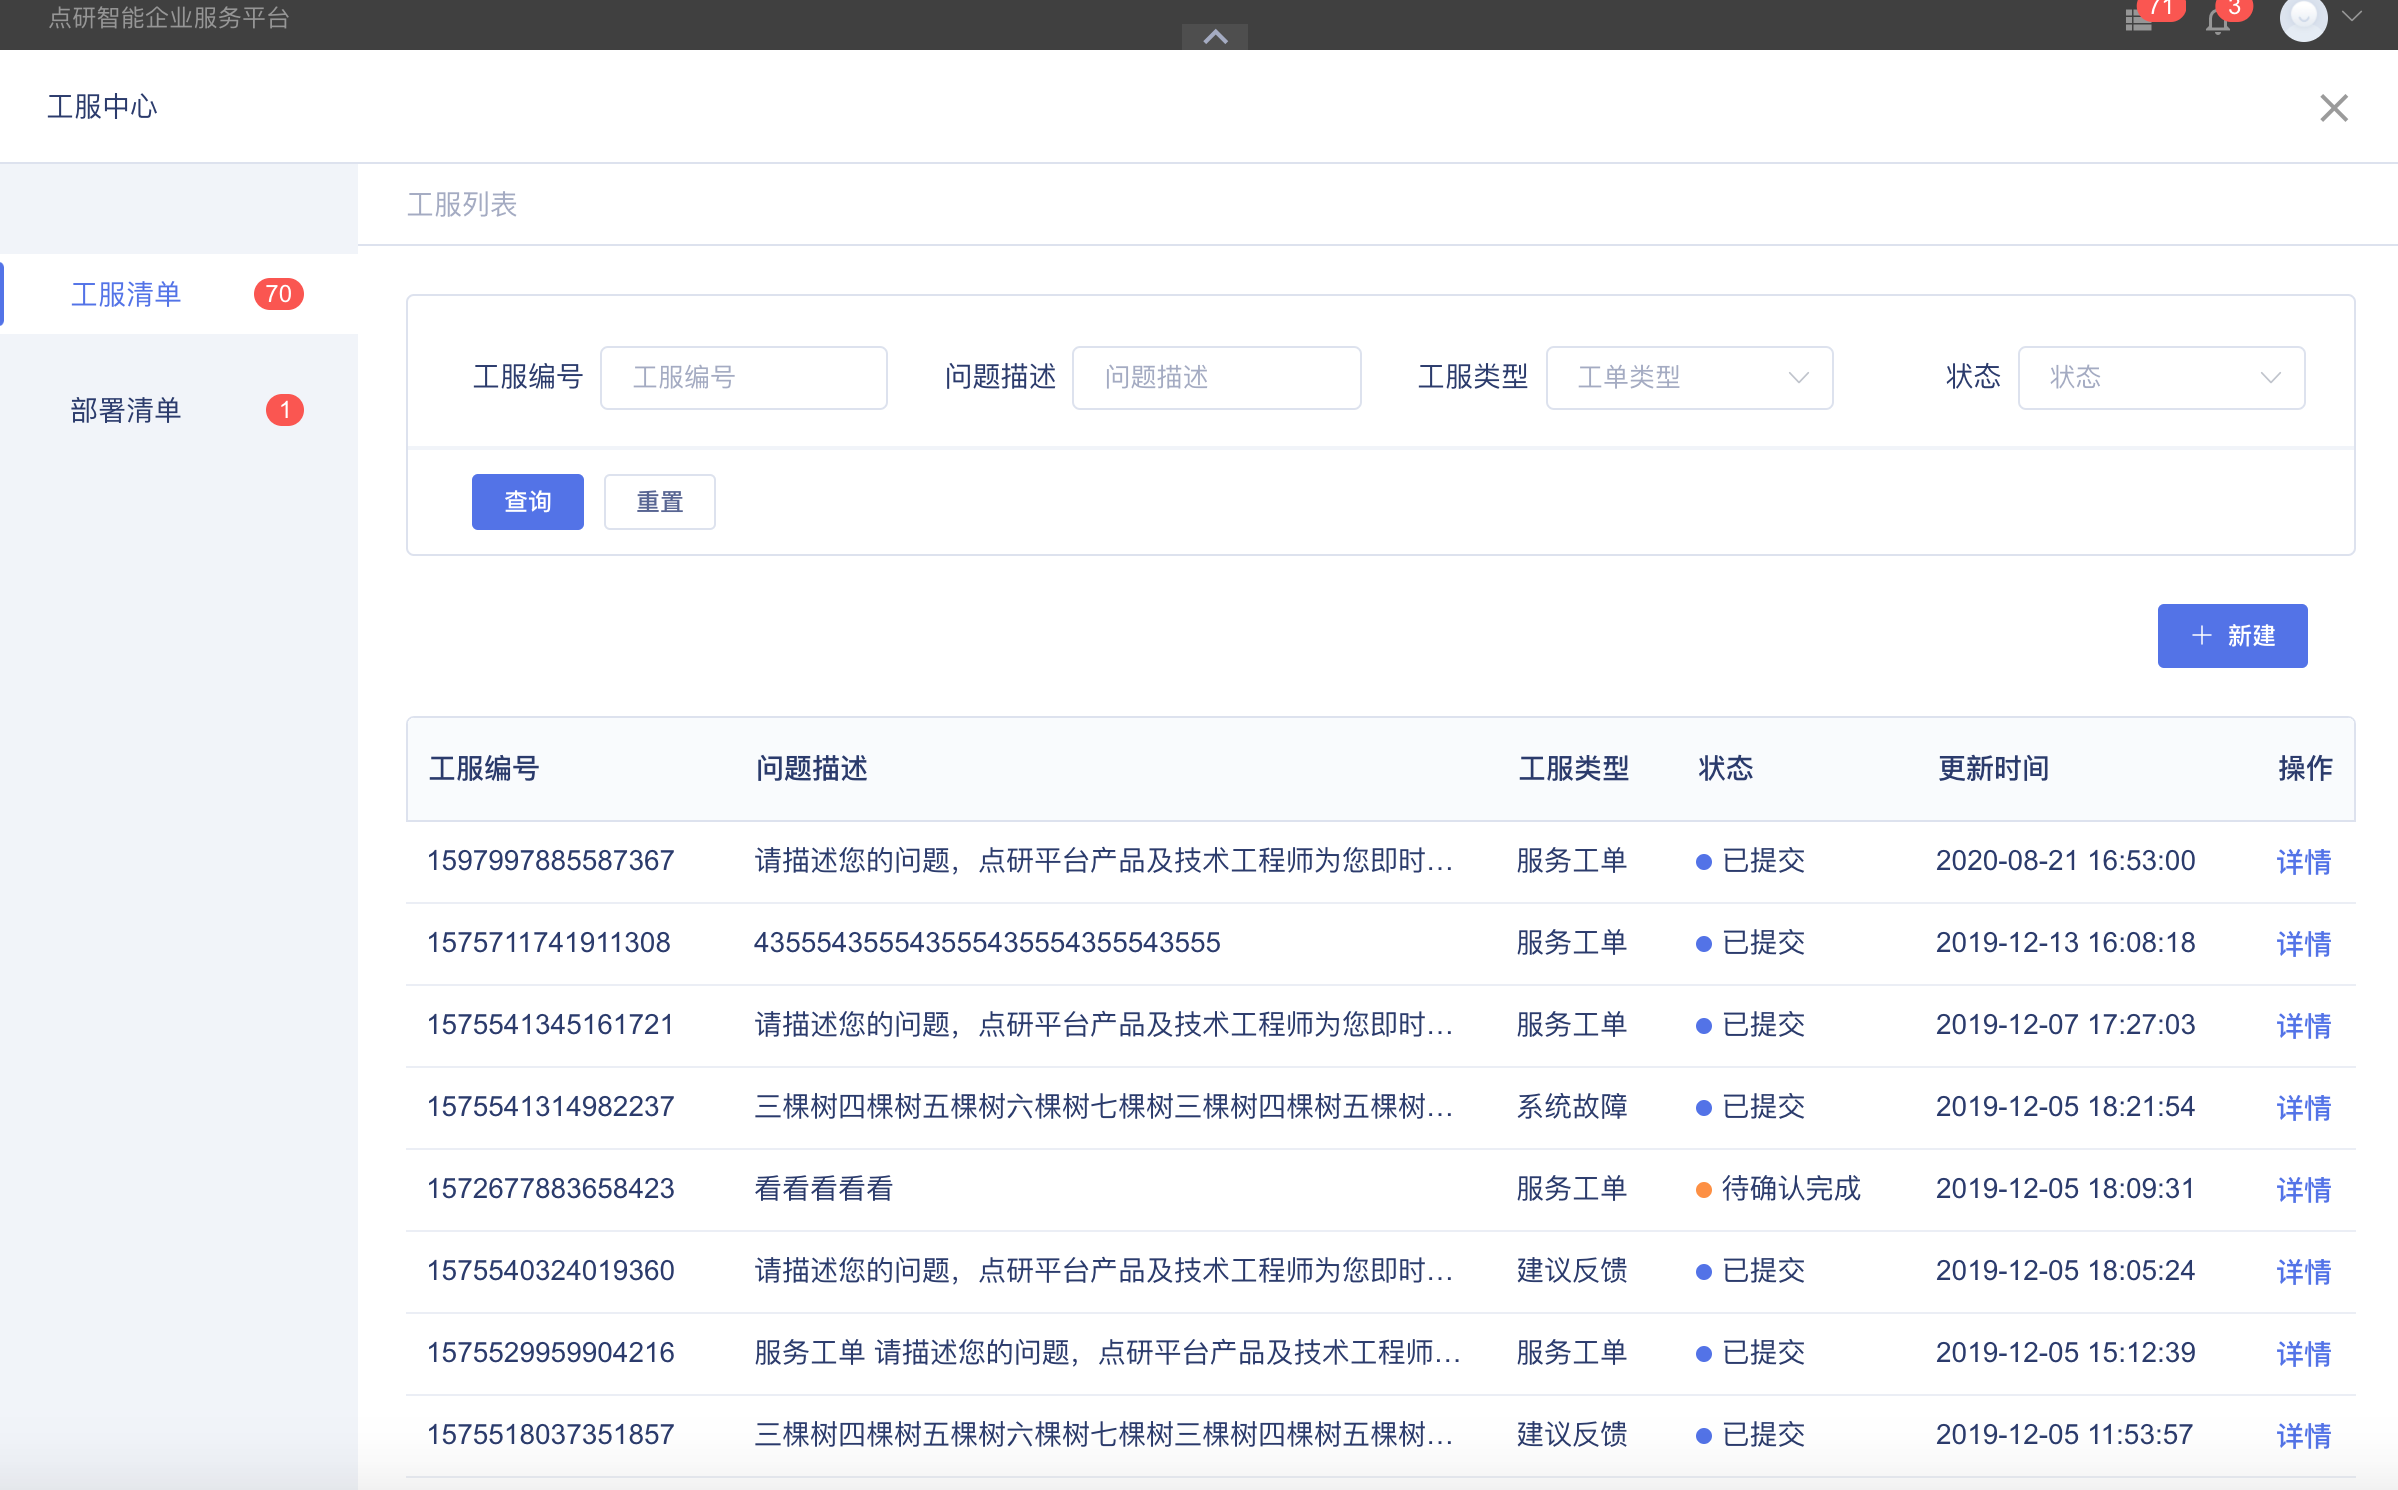Close the 工服中心 panel with the X
2398x1490 pixels.
pyautogui.click(x=2333, y=108)
